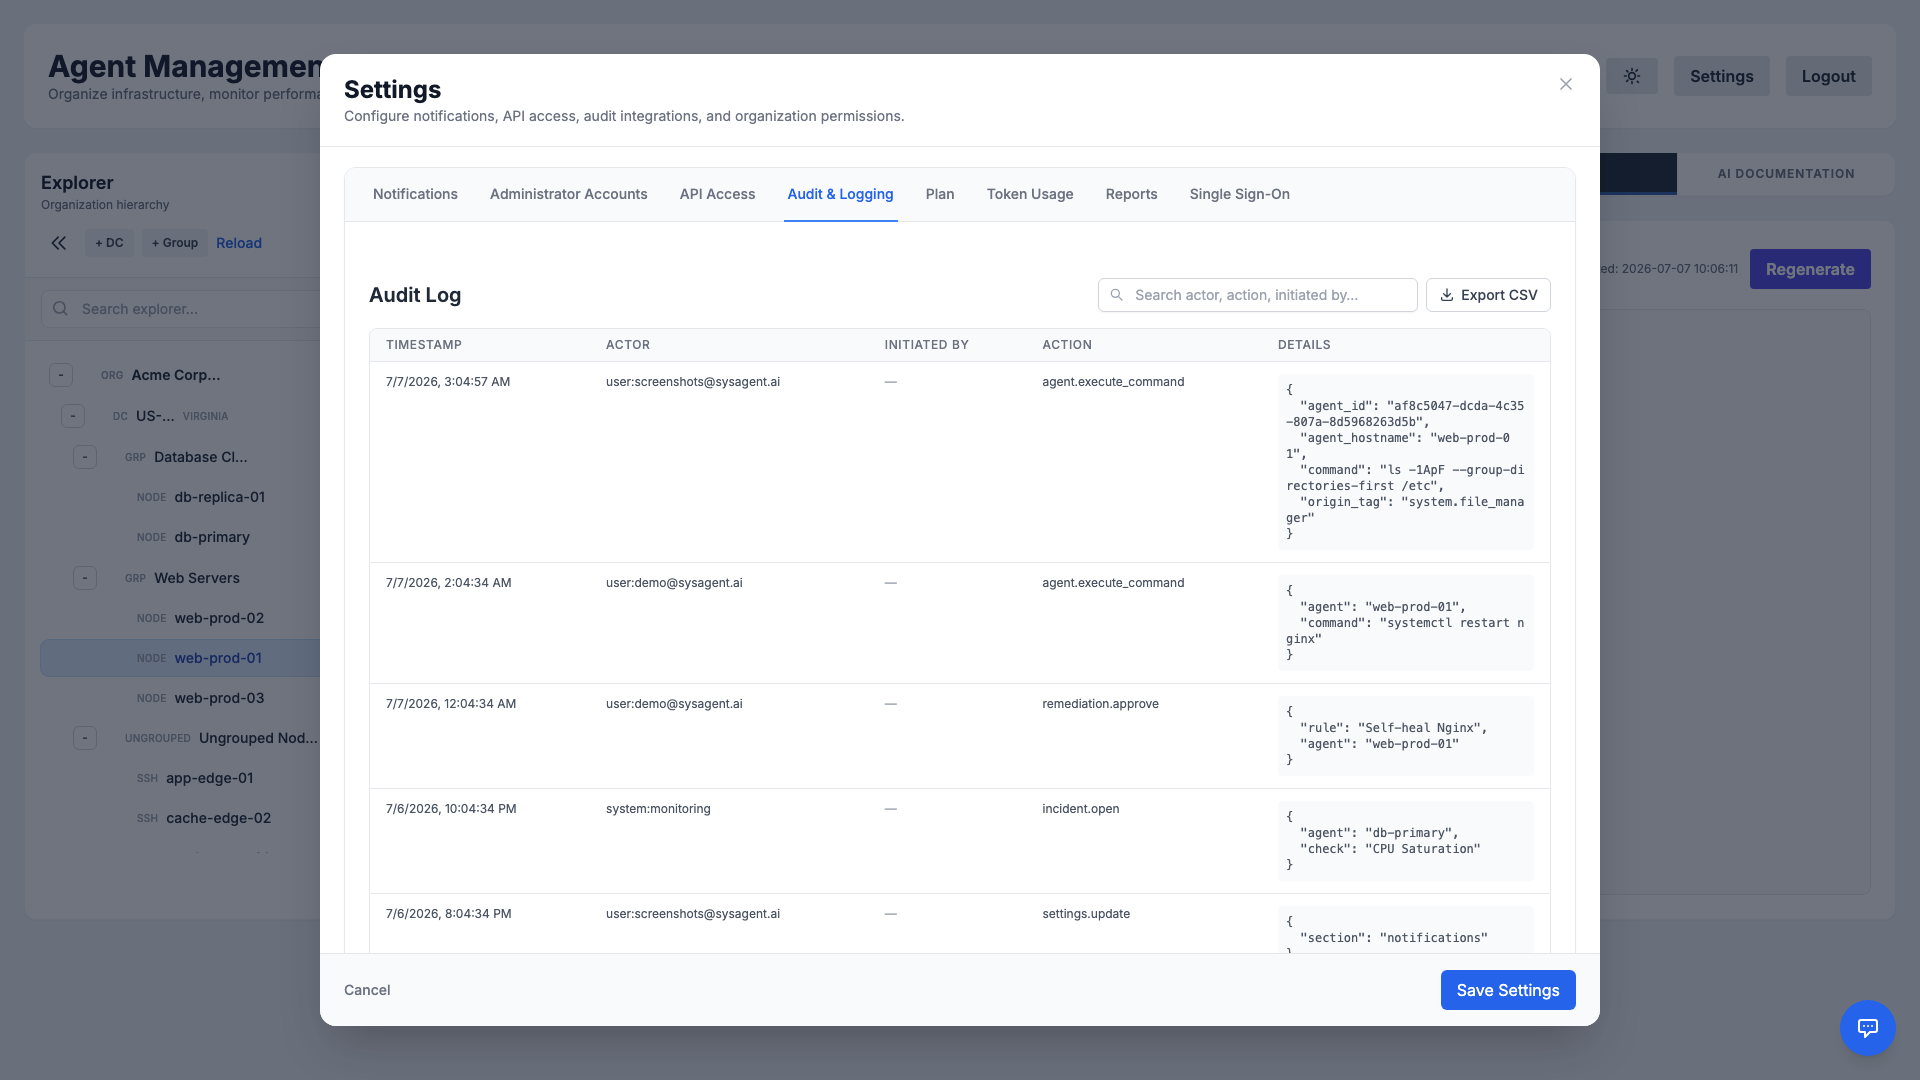Switch to the Single Sign-On tab
This screenshot has width=1920, height=1080.
point(1239,194)
